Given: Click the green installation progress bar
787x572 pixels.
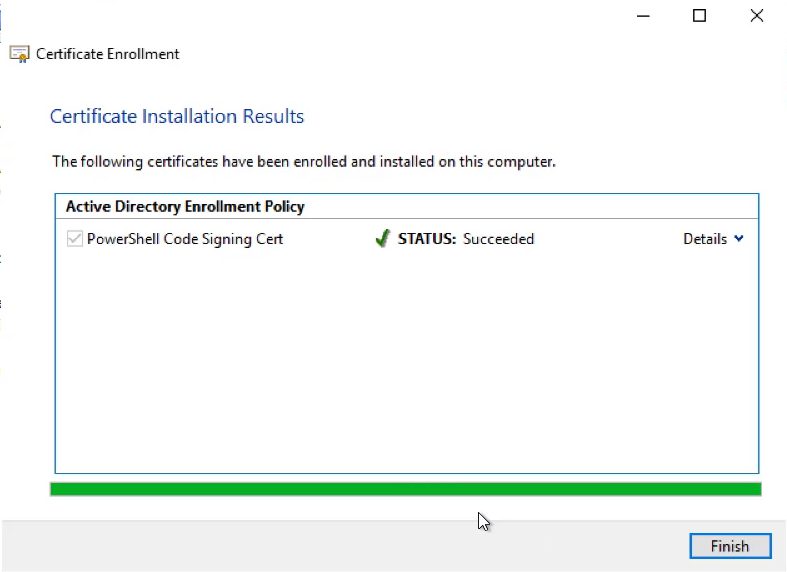Looking at the screenshot, I should (406, 489).
